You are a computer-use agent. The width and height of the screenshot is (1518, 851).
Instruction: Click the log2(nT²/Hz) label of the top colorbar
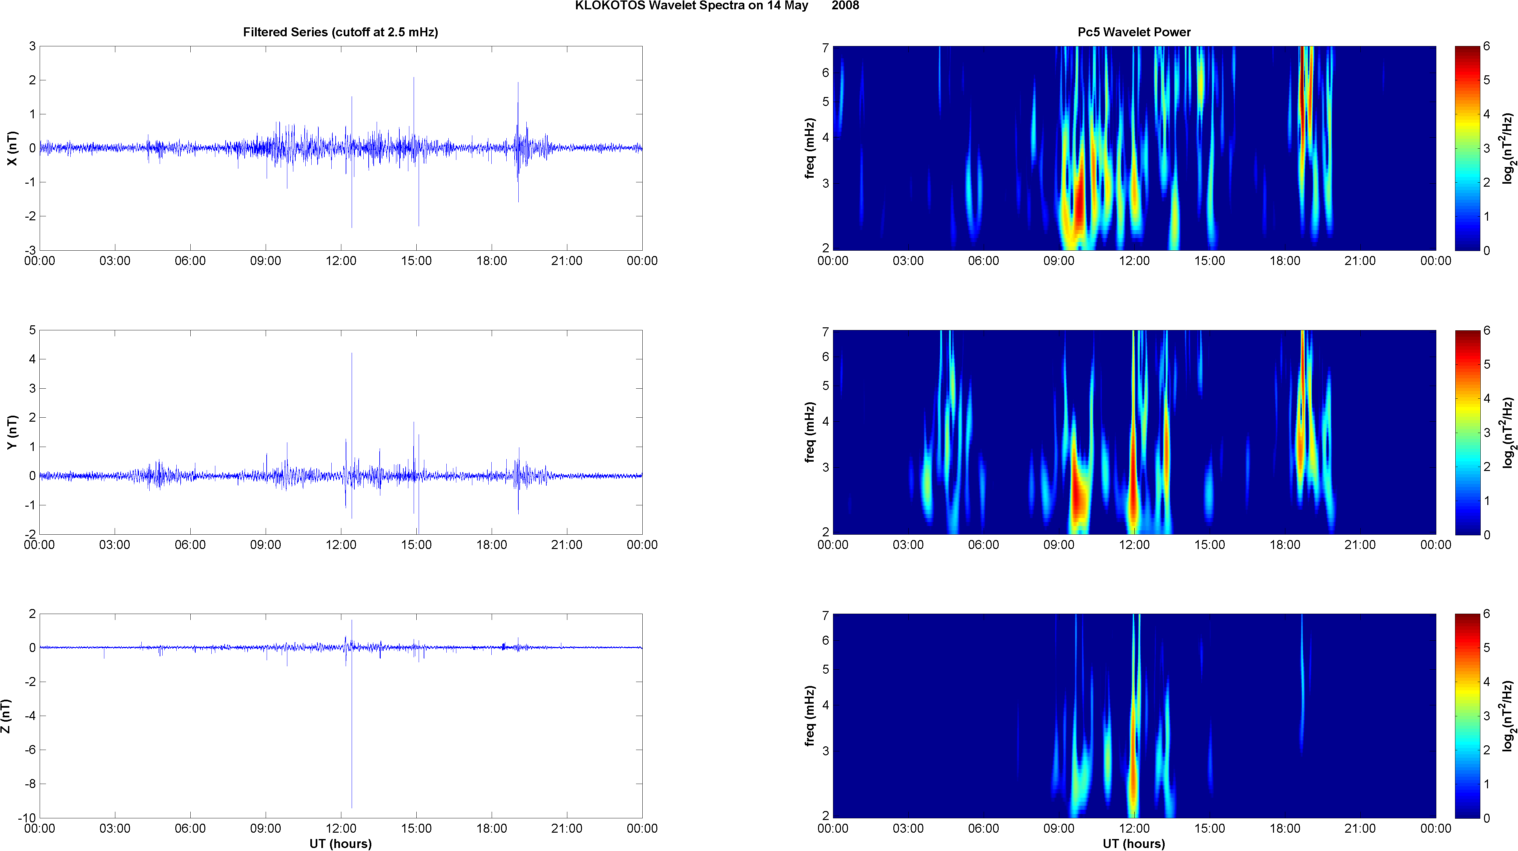(x=1508, y=148)
